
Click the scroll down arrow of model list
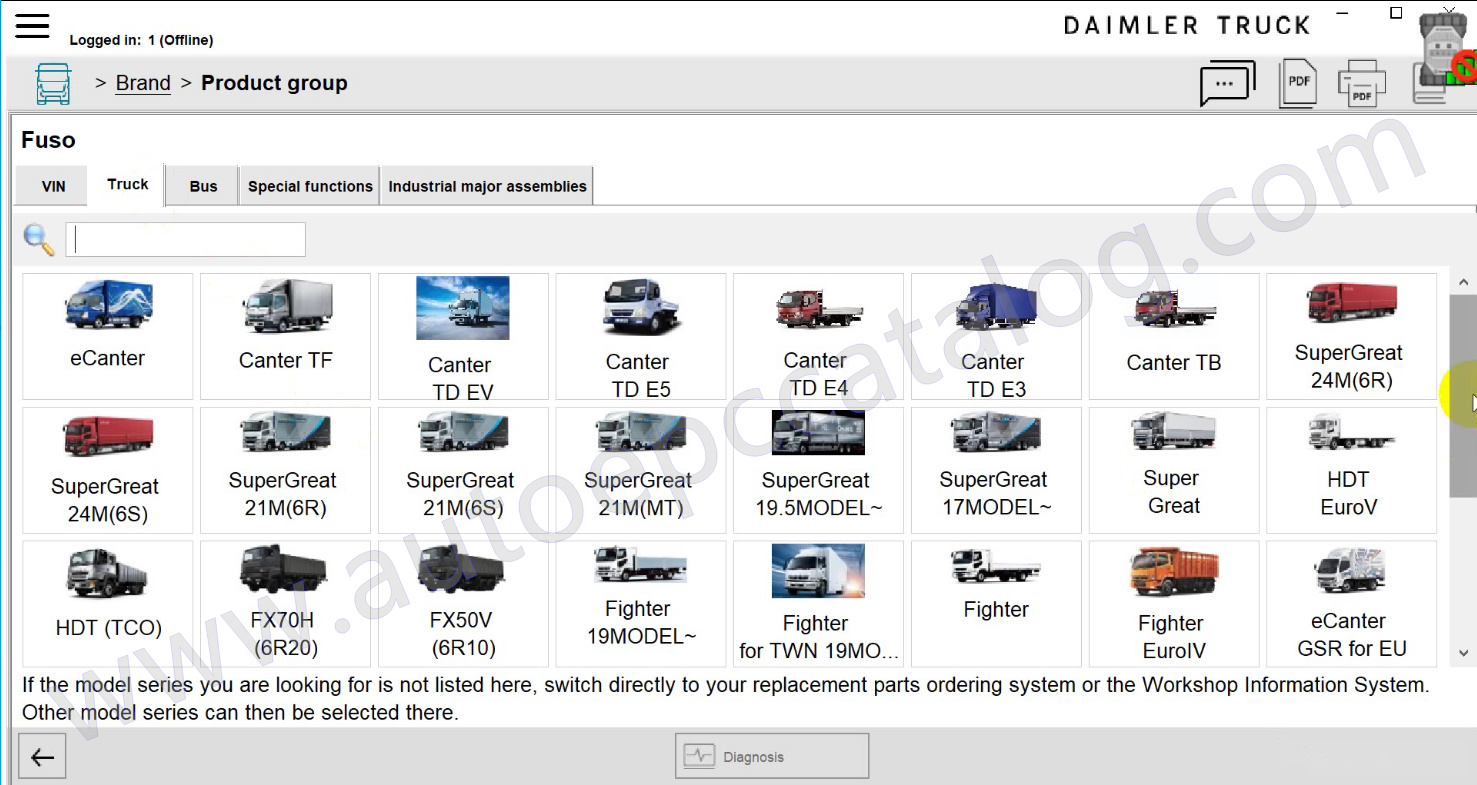tap(1464, 653)
